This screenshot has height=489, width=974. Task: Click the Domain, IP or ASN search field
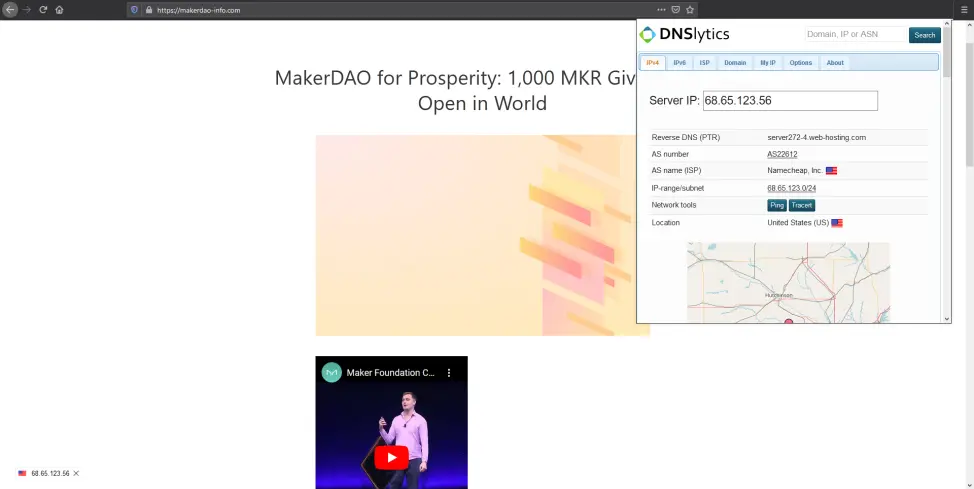(x=855, y=34)
